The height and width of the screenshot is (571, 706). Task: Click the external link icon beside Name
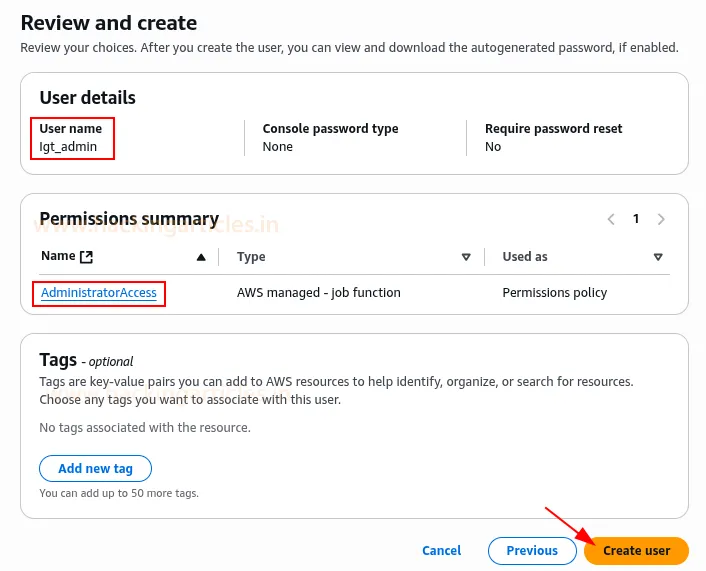point(86,257)
